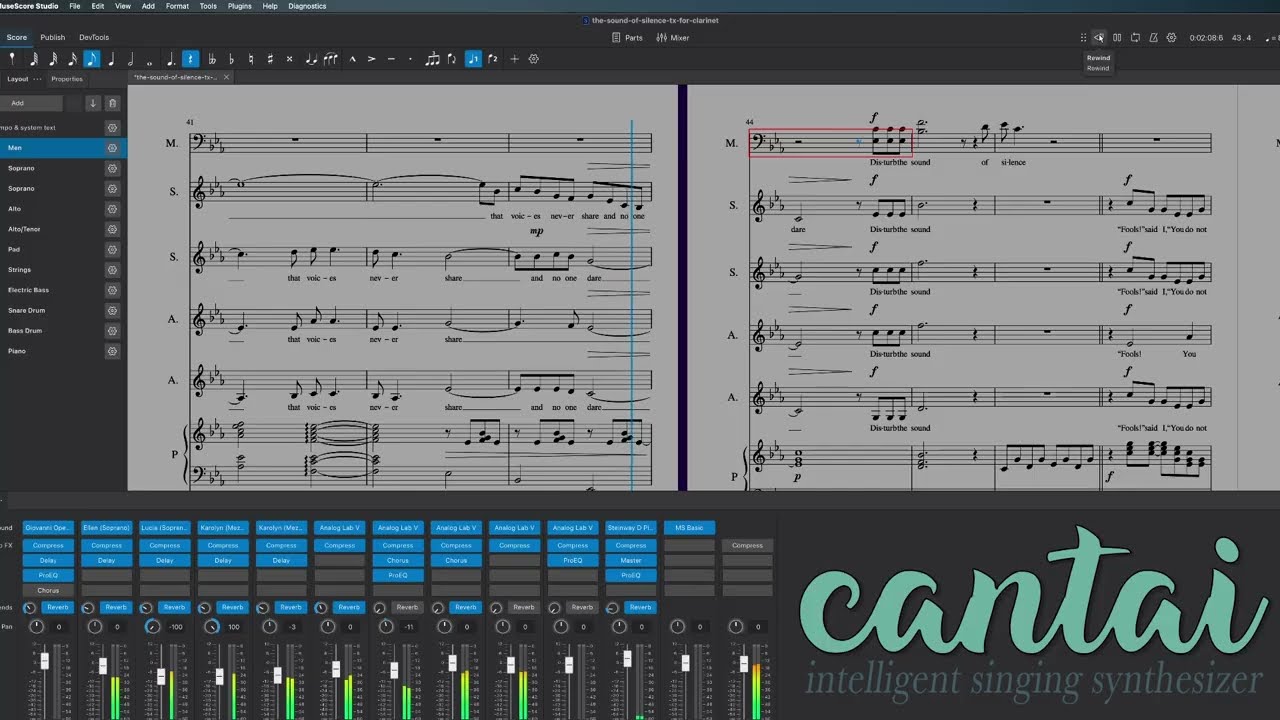The height and width of the screenshot is (720, 1280).
Task: Open settings for Pad instrument
Action: click(x=112, y=249)
